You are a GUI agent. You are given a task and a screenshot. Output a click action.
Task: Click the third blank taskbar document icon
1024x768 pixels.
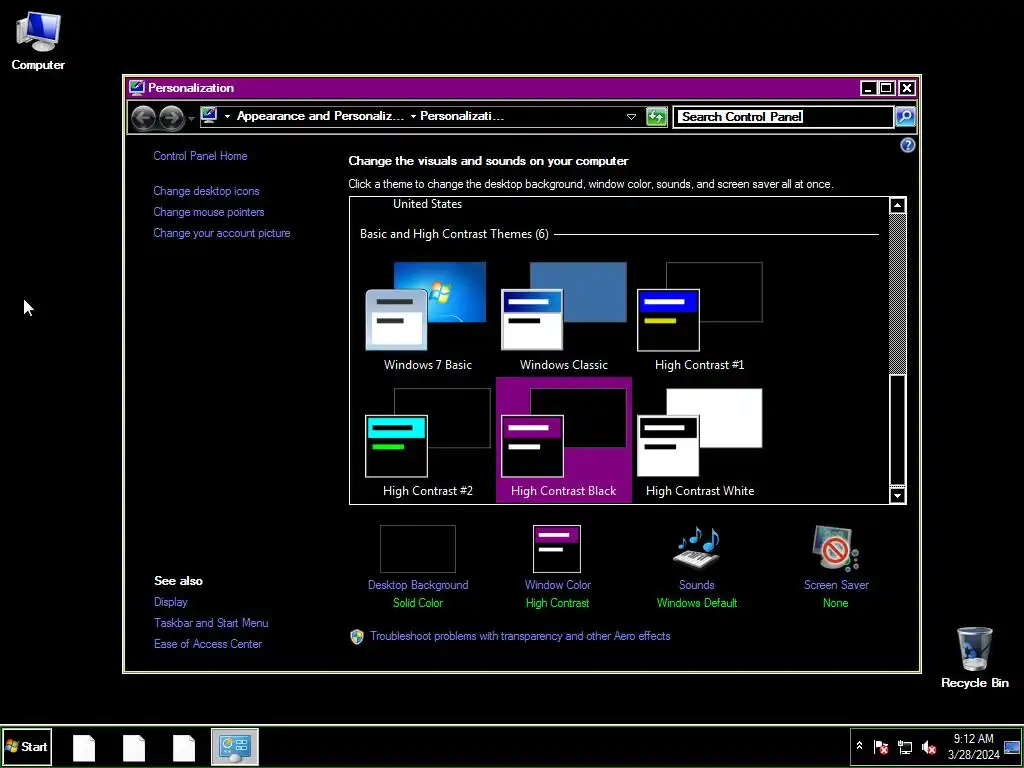pyautogui.click(x=184, y=747)
